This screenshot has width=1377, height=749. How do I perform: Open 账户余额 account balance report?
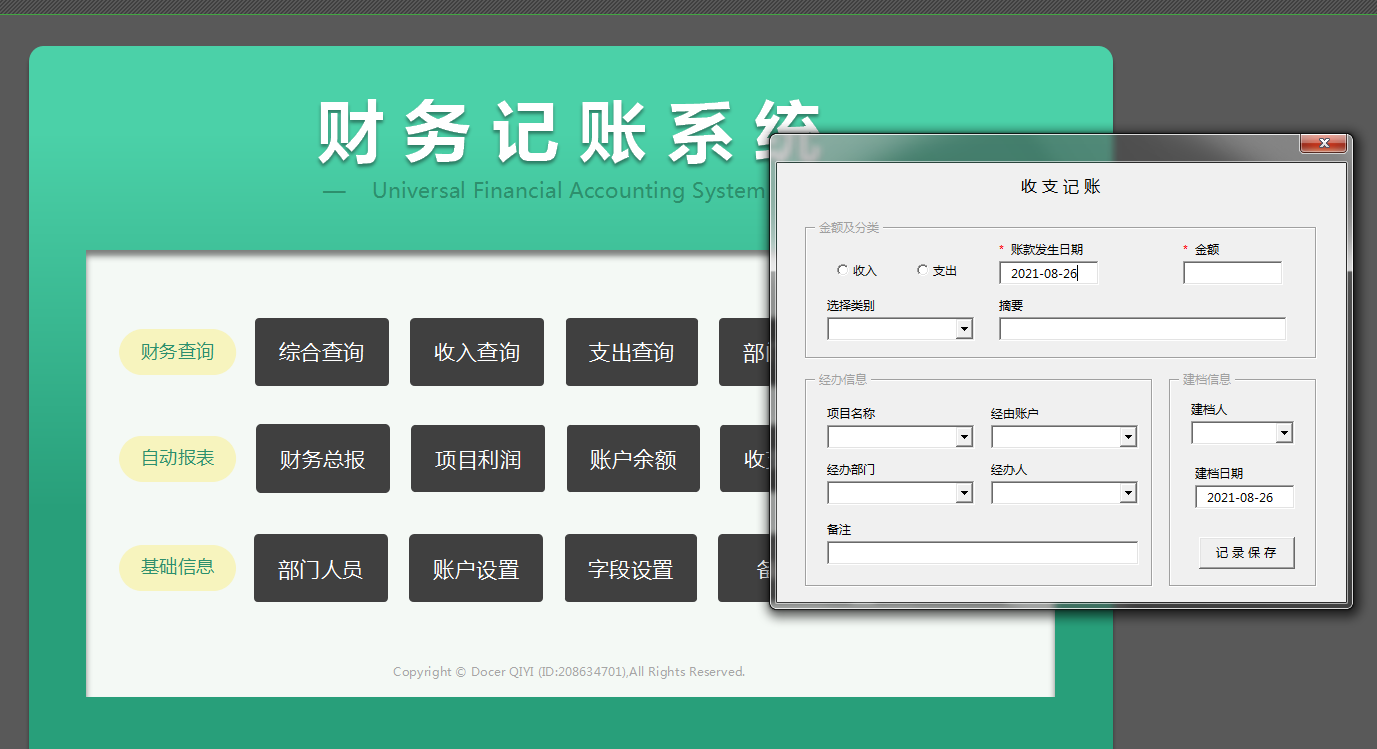(632, 458)
